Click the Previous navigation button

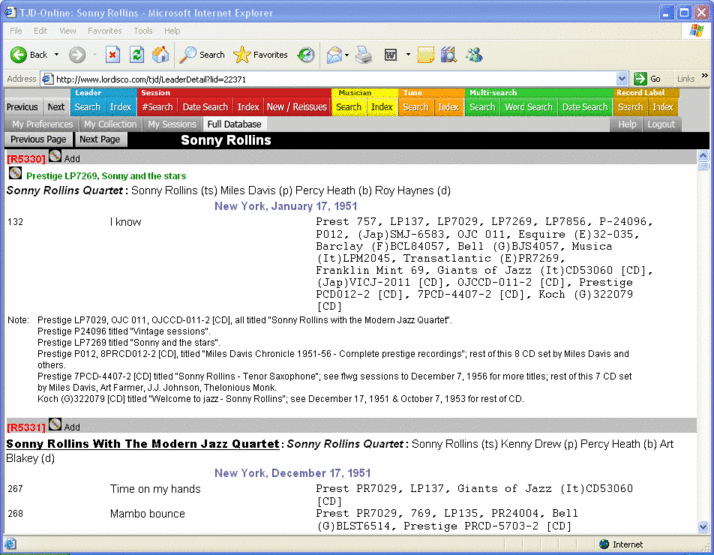(x=22, y=107)
